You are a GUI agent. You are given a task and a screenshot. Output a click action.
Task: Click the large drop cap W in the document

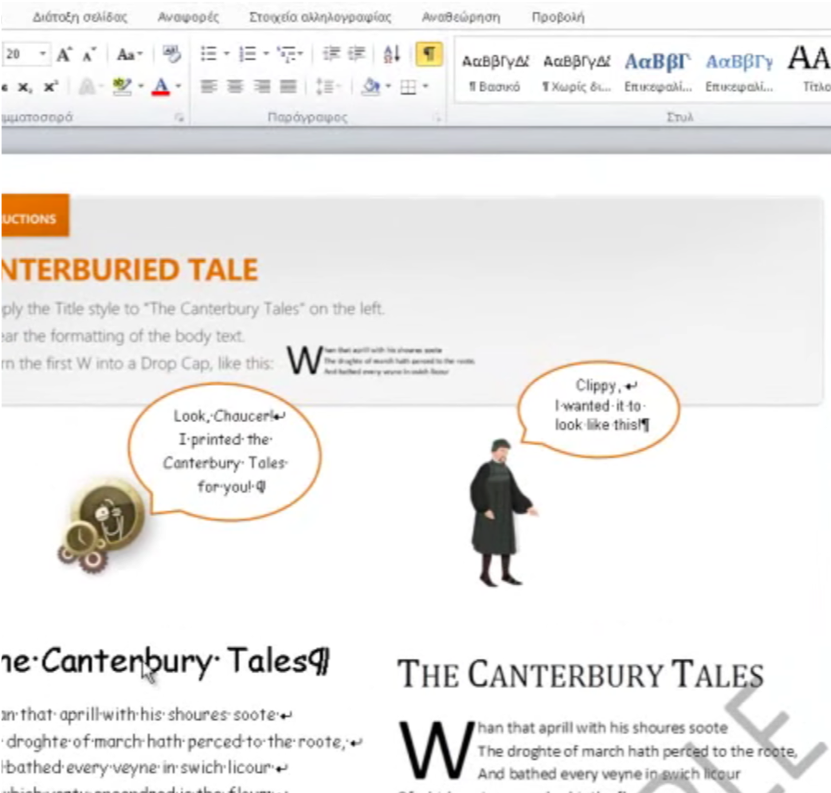[436, 750]
